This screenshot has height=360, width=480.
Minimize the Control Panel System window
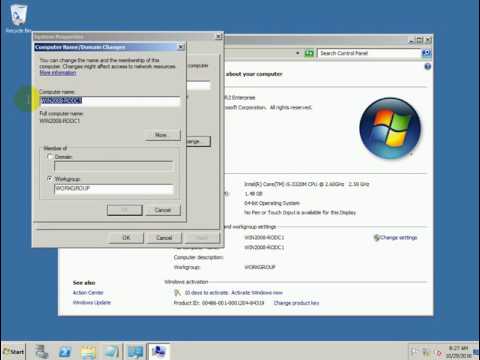coord(412,40)
